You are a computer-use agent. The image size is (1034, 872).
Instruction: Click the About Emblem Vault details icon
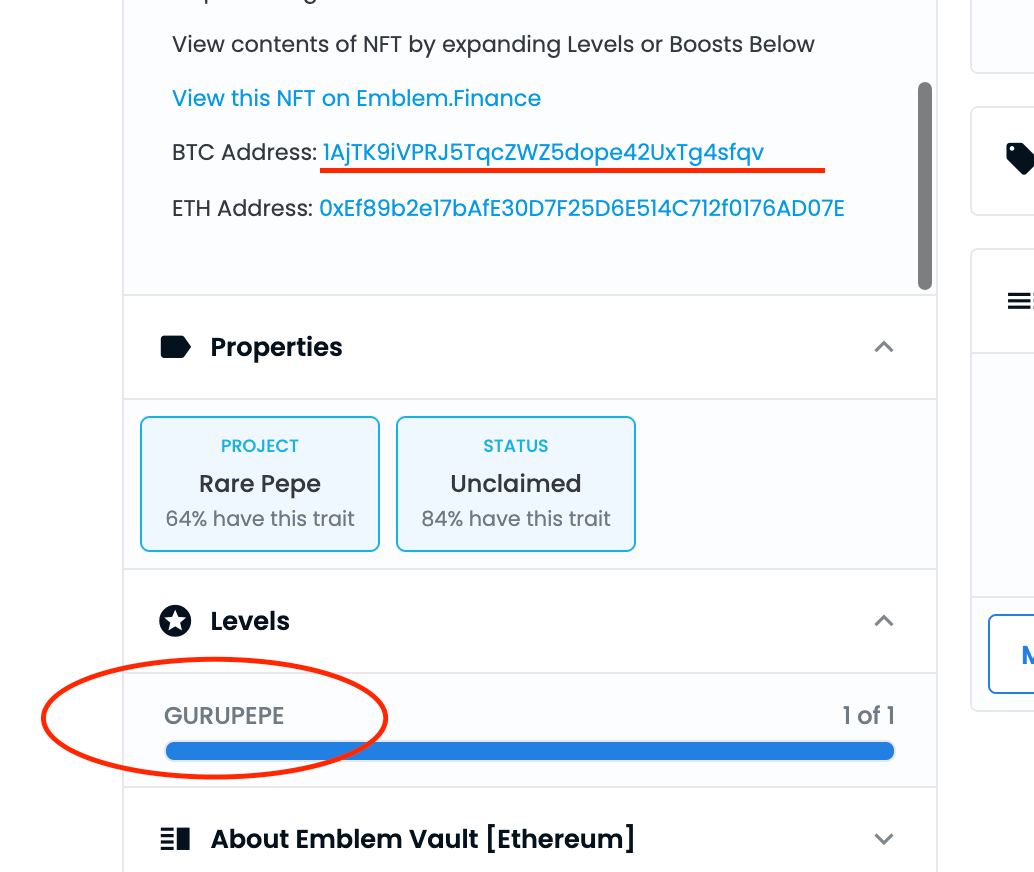pos(175,839)
